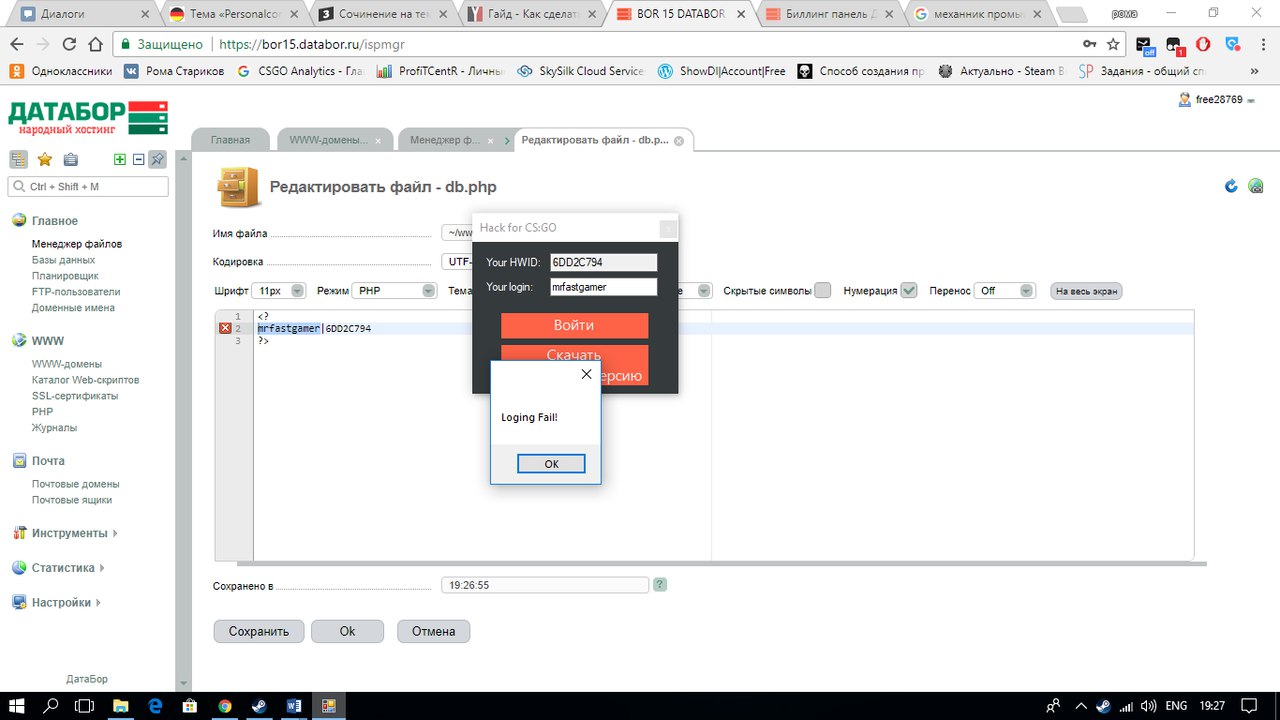Click the Сохранить button

pyautogui.click(x=259, y=631)
